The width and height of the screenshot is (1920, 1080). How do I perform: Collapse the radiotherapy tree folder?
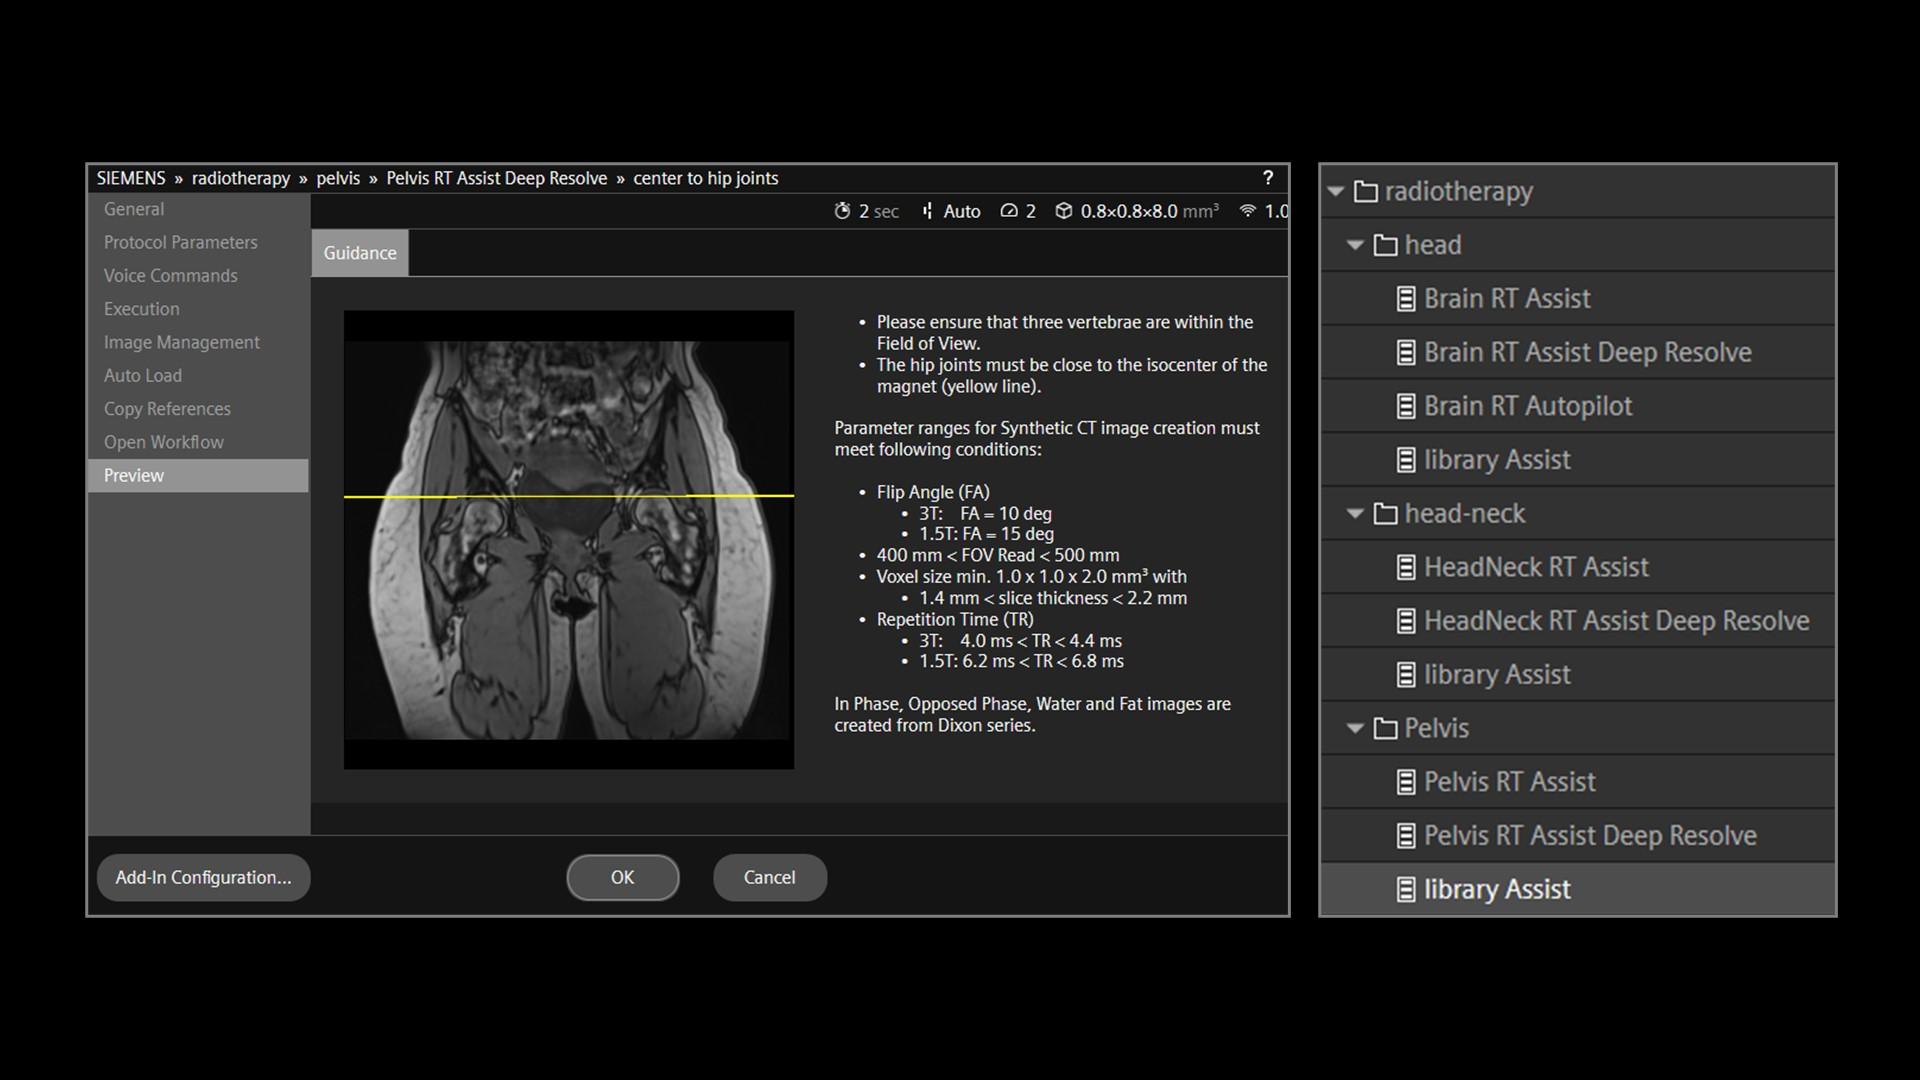[1336, 191]
